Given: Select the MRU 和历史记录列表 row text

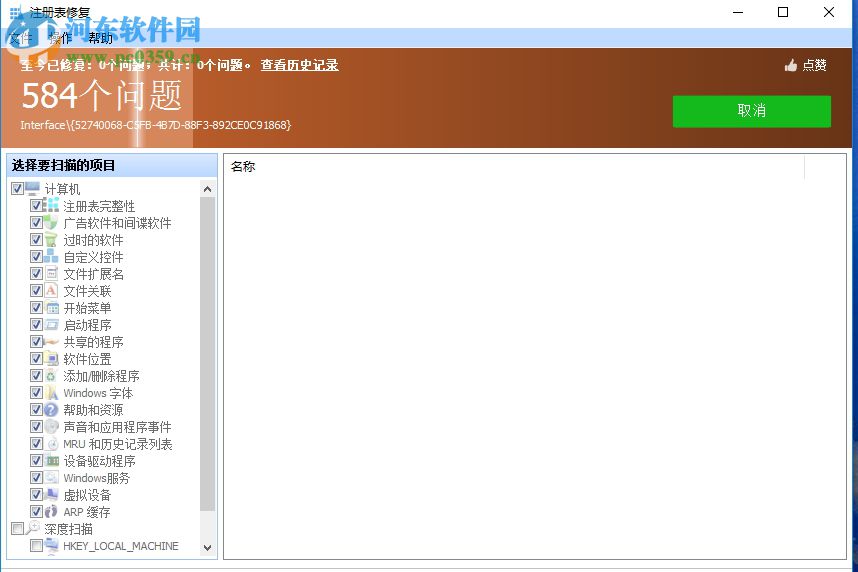Looking at the screenshot, I should pos(118,444).
